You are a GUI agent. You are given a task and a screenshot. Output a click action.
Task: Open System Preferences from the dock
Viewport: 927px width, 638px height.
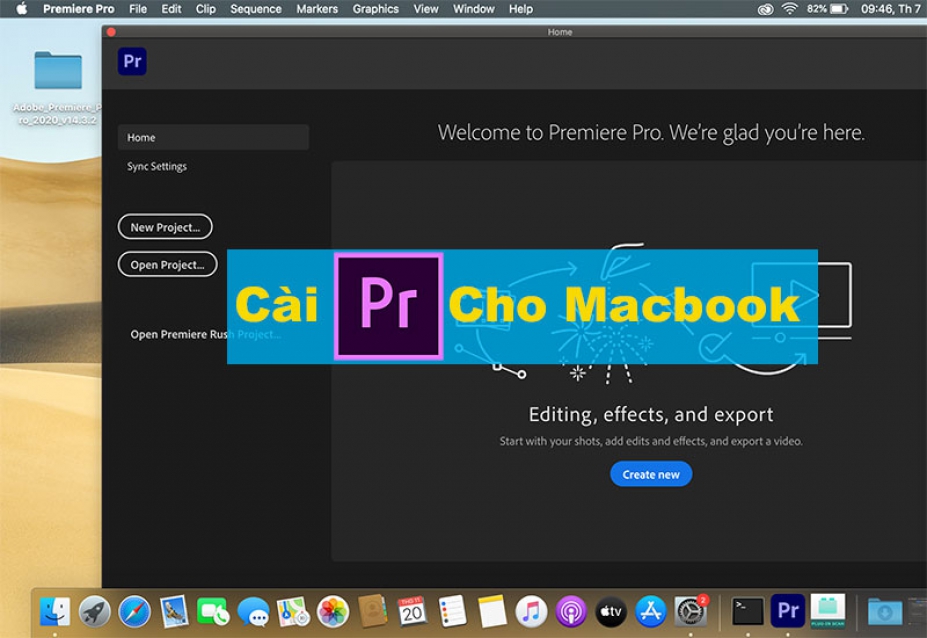[691, 611]
